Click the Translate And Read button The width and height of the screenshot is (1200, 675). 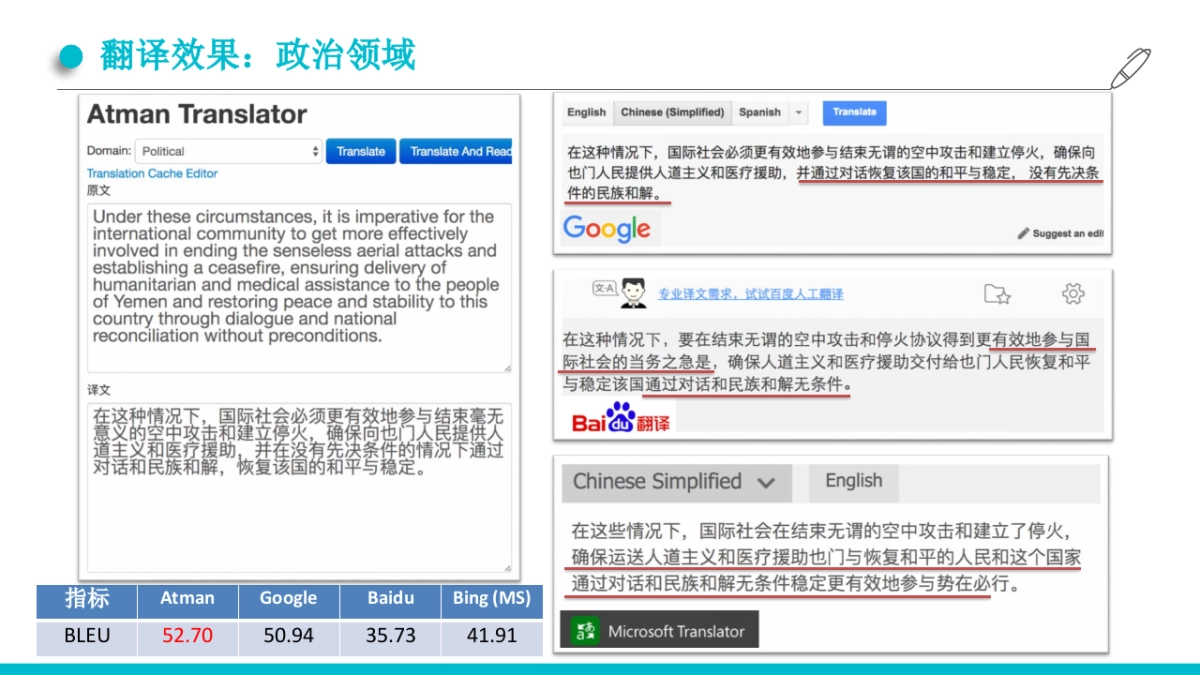(457, 151)
